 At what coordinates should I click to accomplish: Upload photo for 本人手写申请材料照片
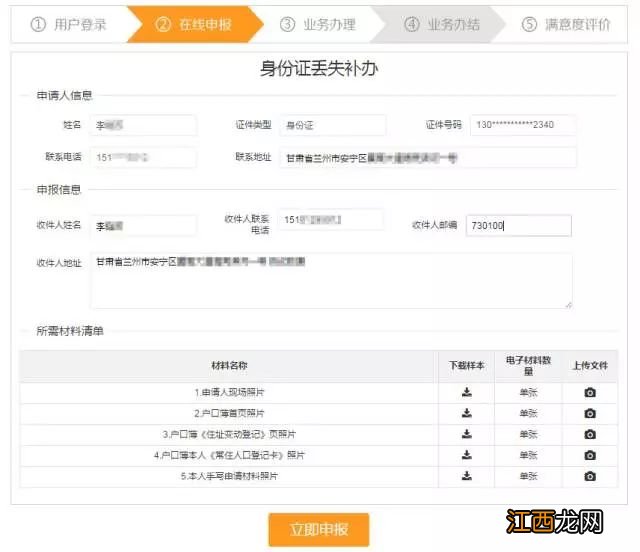[590, 476]
